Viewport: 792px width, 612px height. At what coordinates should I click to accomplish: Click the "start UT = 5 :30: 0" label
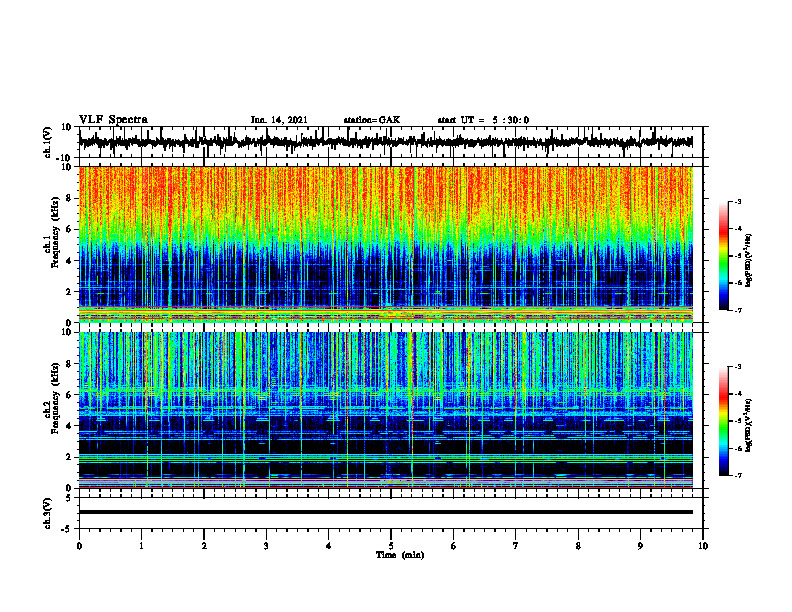[483, 120]
